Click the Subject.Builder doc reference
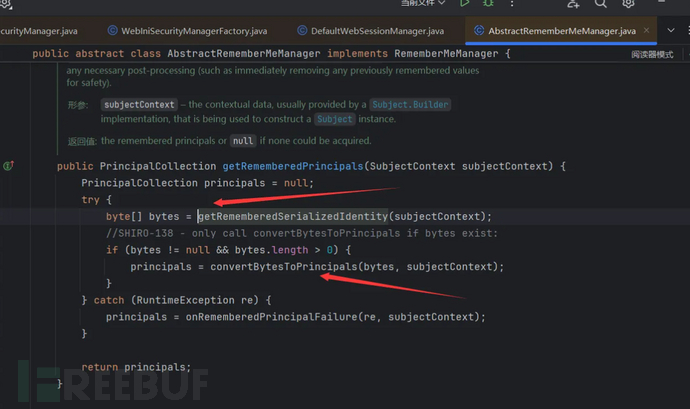 pyautogui.click(x=412, y=104)
